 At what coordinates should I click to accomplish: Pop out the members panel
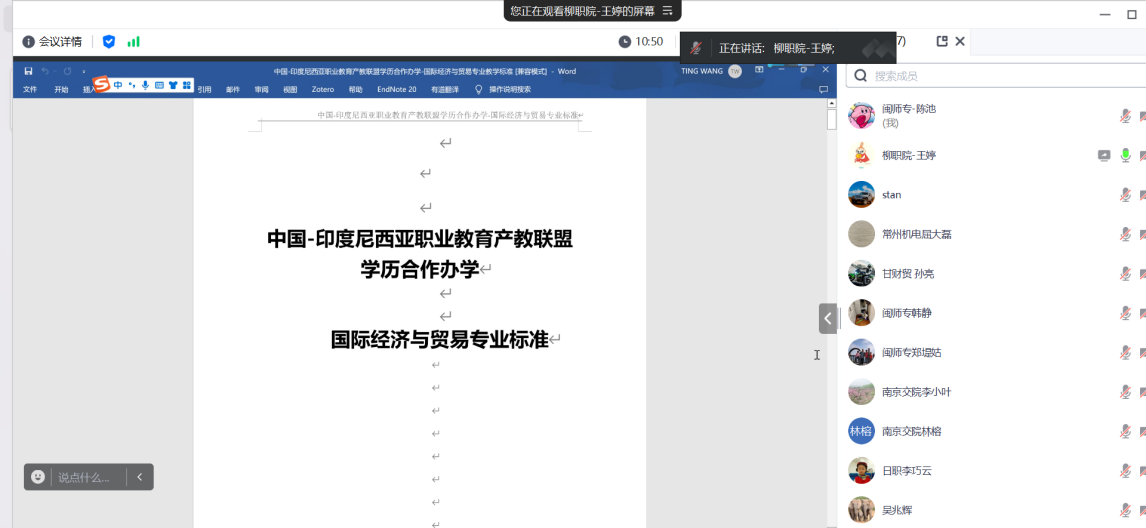click(942, 42)
